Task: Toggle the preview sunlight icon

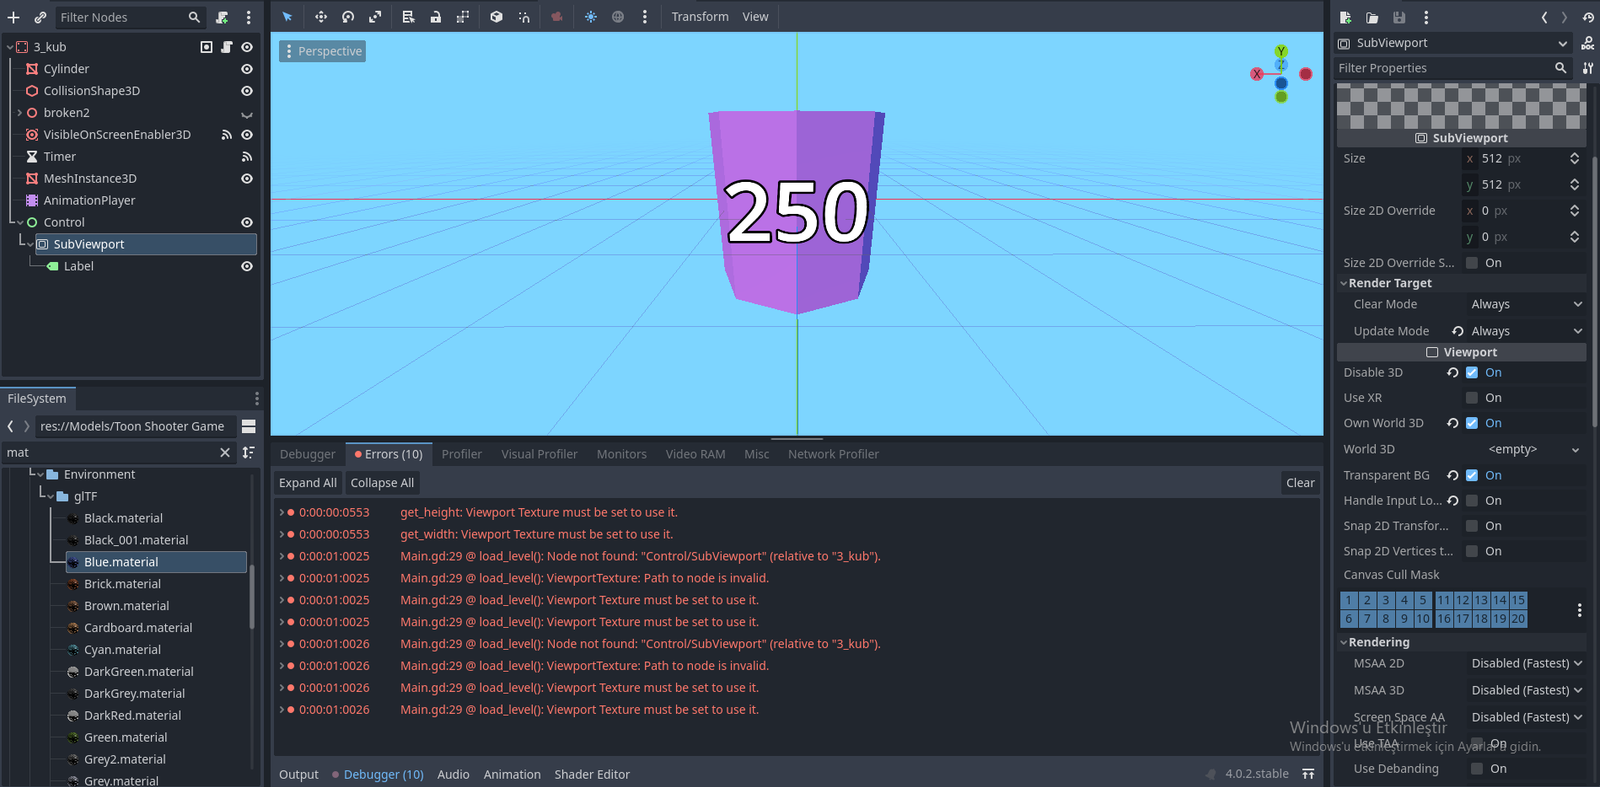Action: (591, 17)
